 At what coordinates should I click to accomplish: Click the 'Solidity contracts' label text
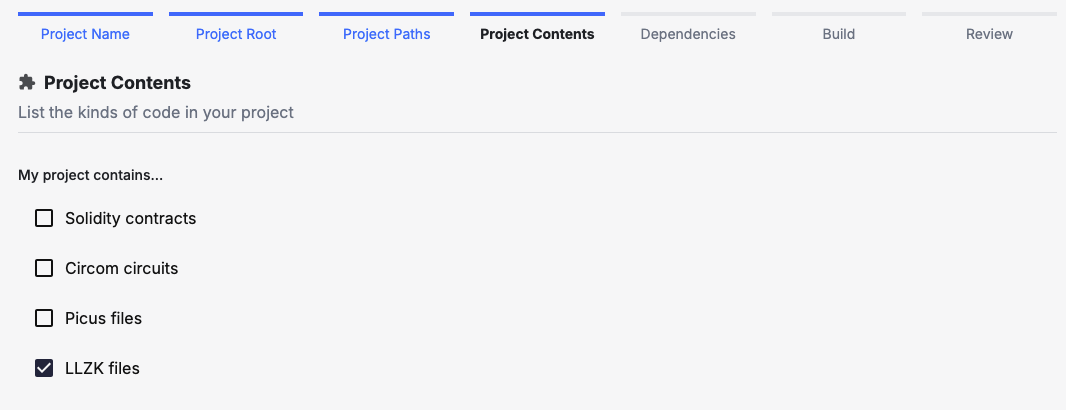pos(130,218)
